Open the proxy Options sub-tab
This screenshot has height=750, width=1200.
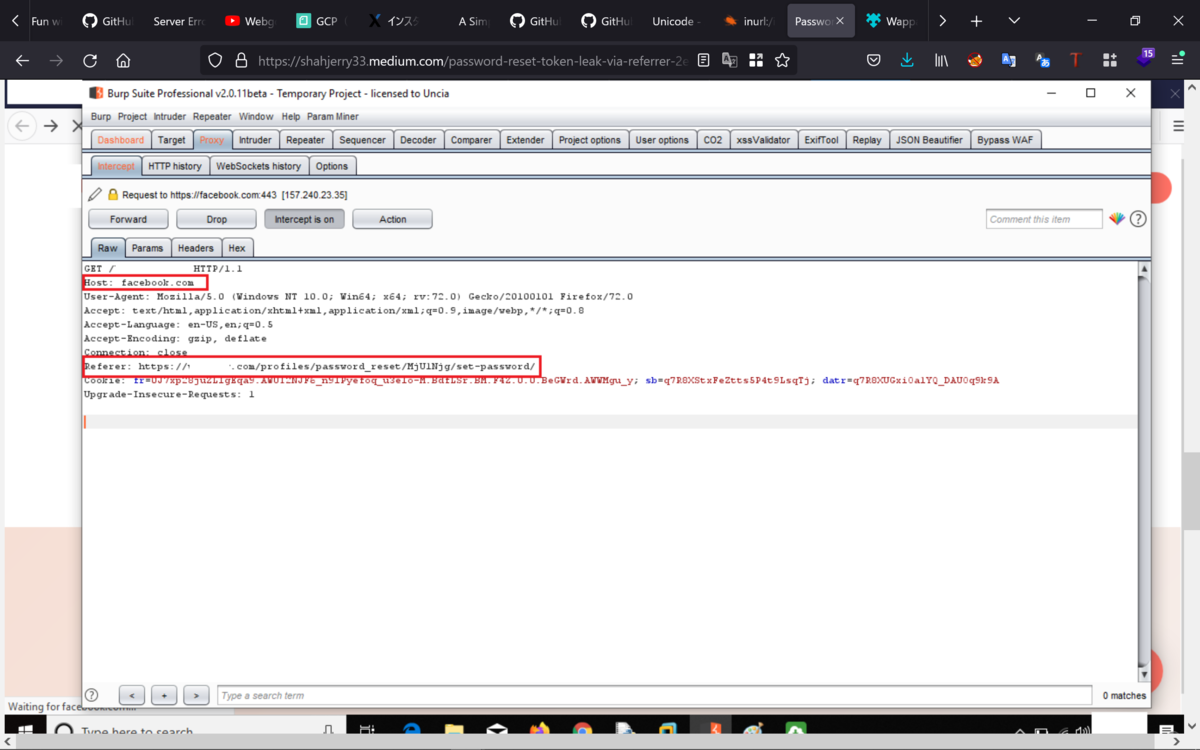tap(331, 166)
